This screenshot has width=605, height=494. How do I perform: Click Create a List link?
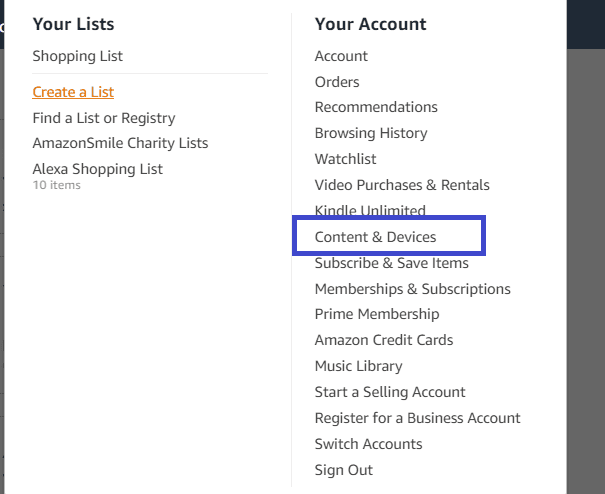point(73,92)
